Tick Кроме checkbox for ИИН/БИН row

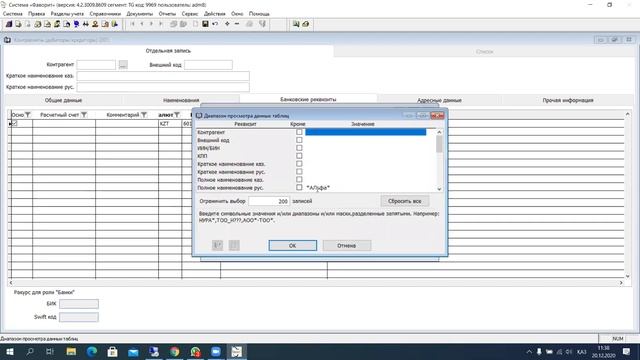point(299,148)
